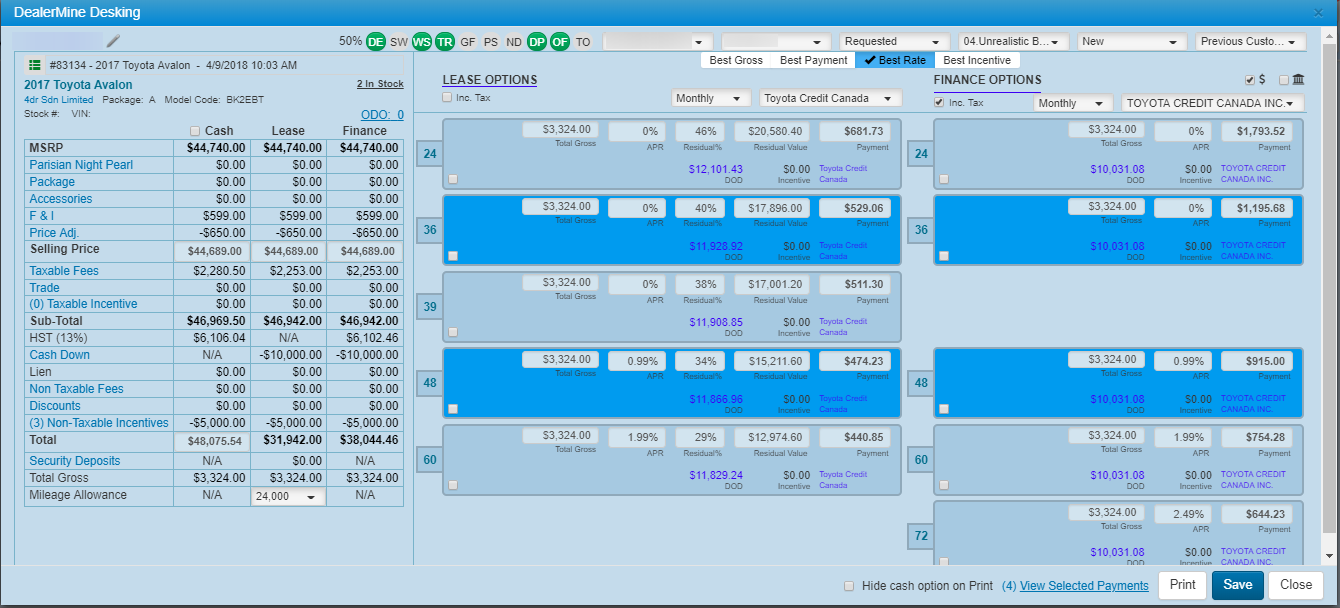Check the Cash column checkbox
Image resolution: width=1340 pixels, height=608 pixels.
coord(195,131)
